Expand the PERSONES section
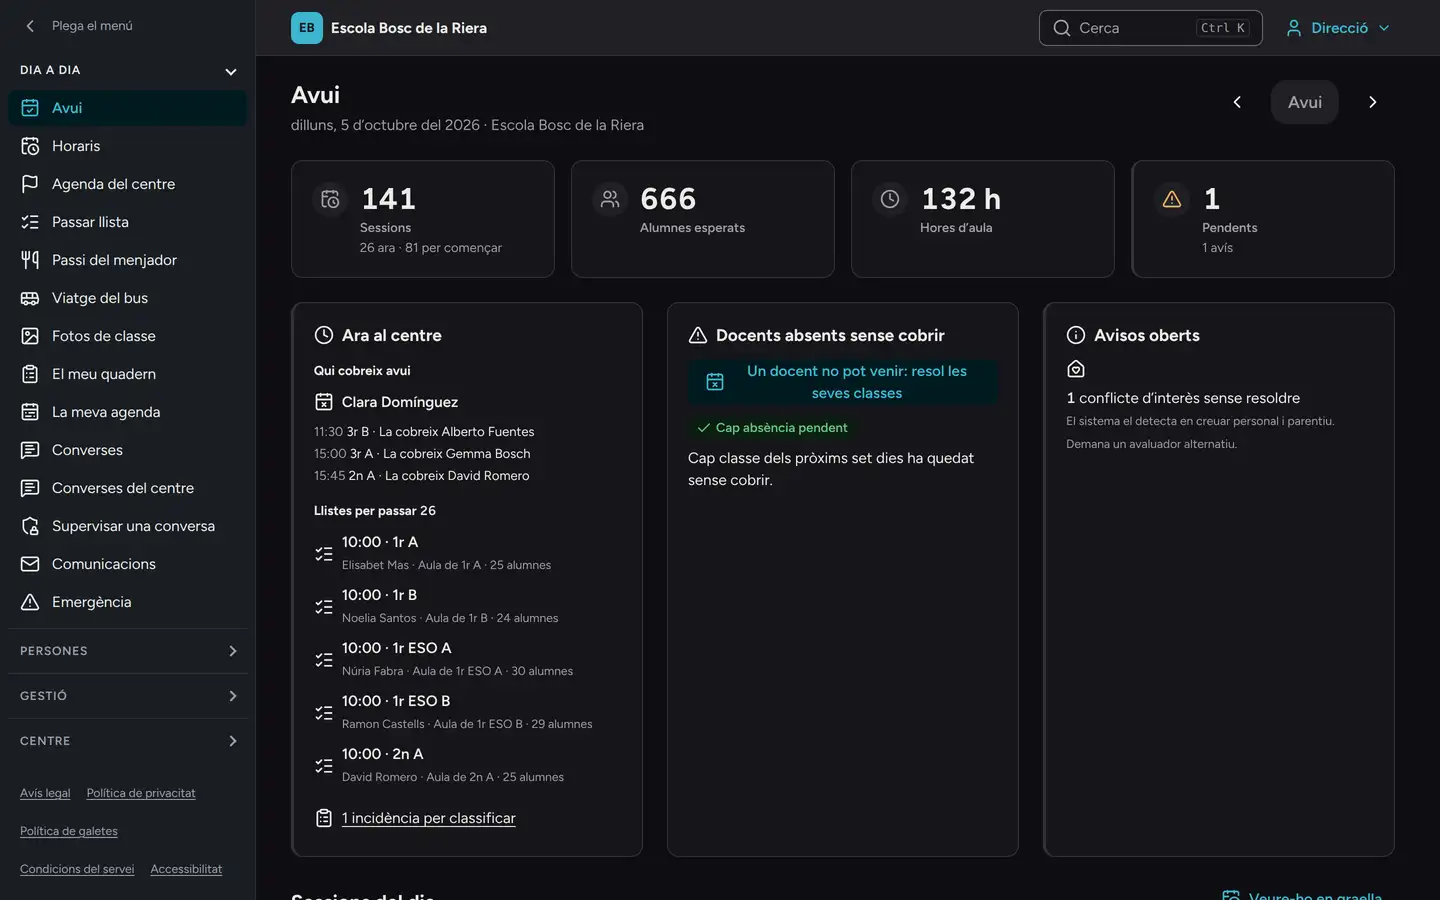Image resolution: width=1440 pixels, height=900 pixels. 128,651
